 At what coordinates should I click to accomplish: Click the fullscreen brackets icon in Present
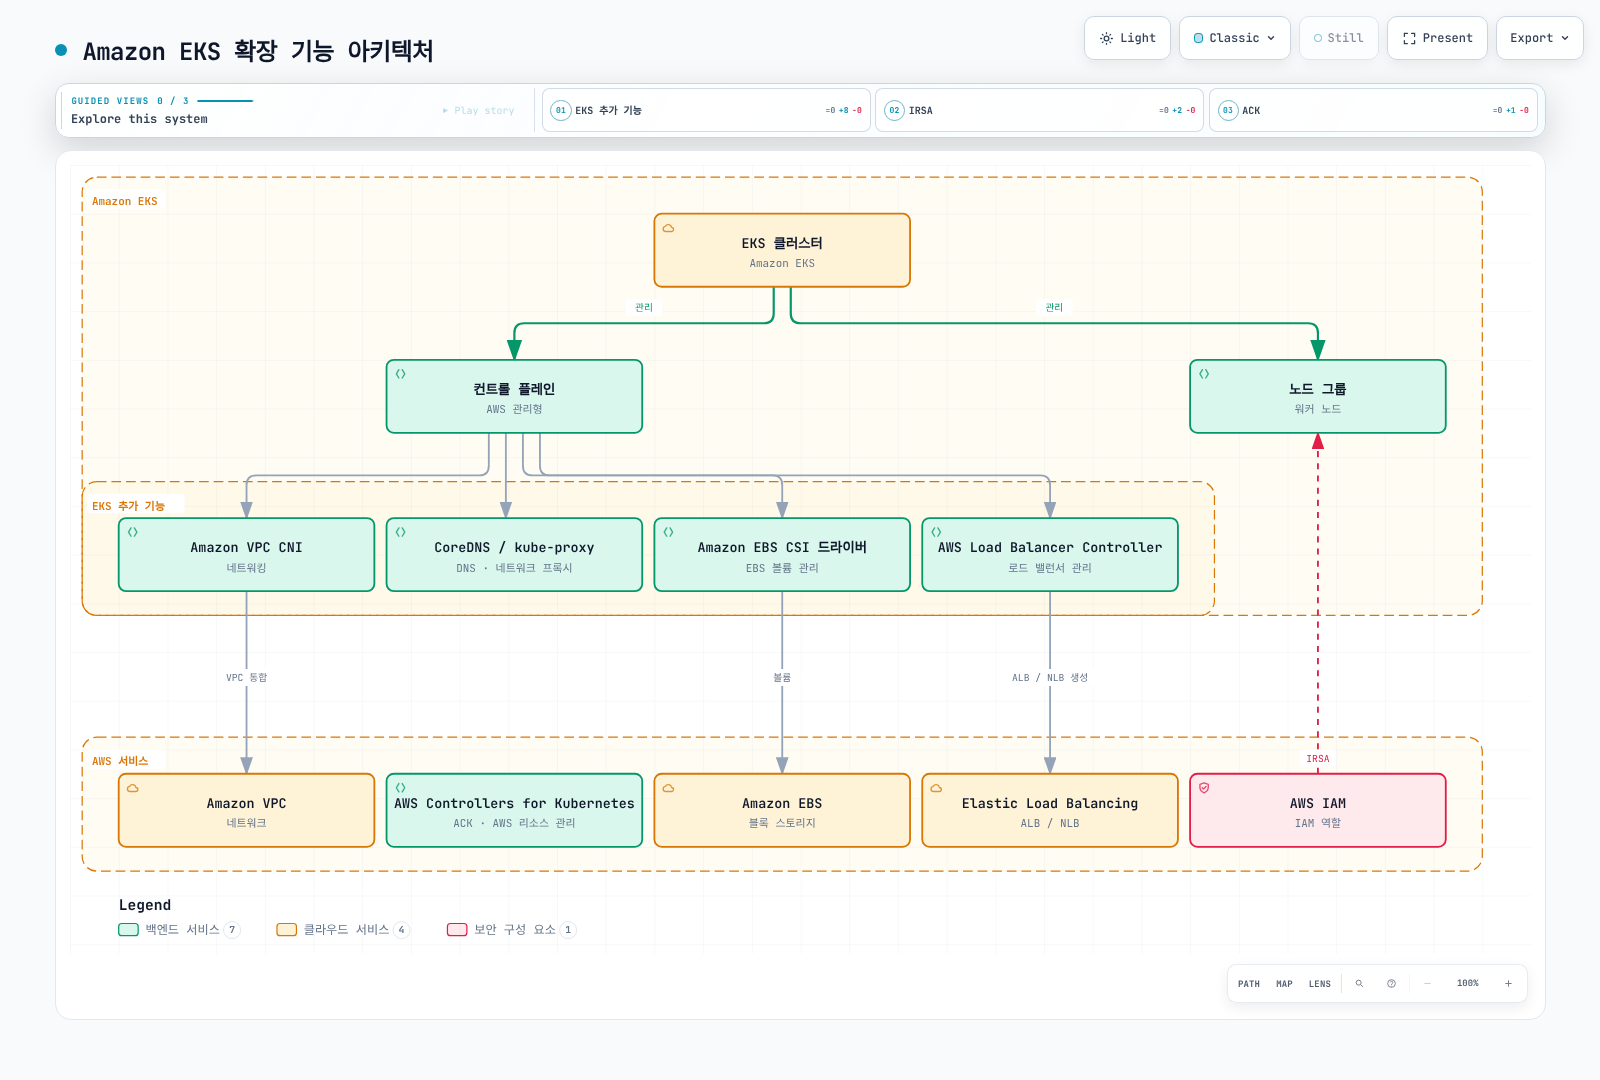point(1409,38)
